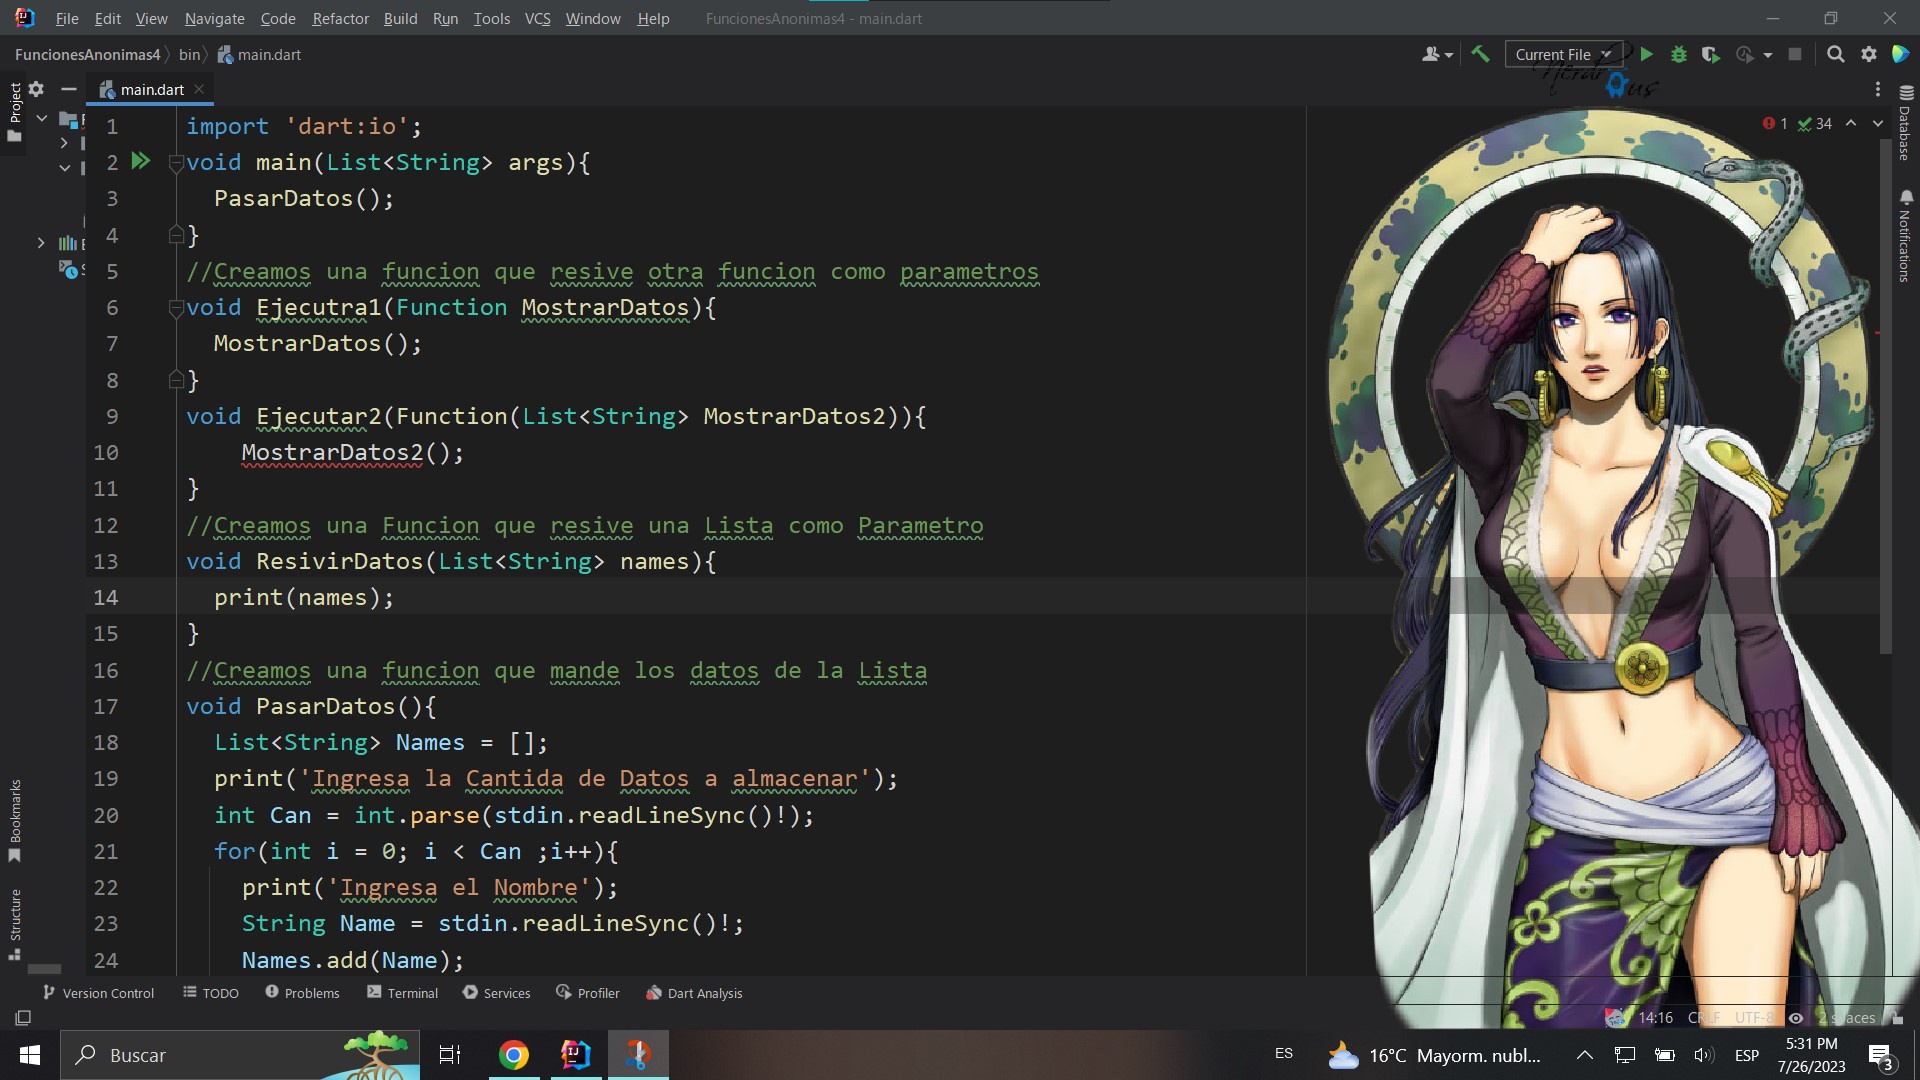The image size is (1920, 1080).
Task: Open the Database tool window
Action: point(1905,123)
